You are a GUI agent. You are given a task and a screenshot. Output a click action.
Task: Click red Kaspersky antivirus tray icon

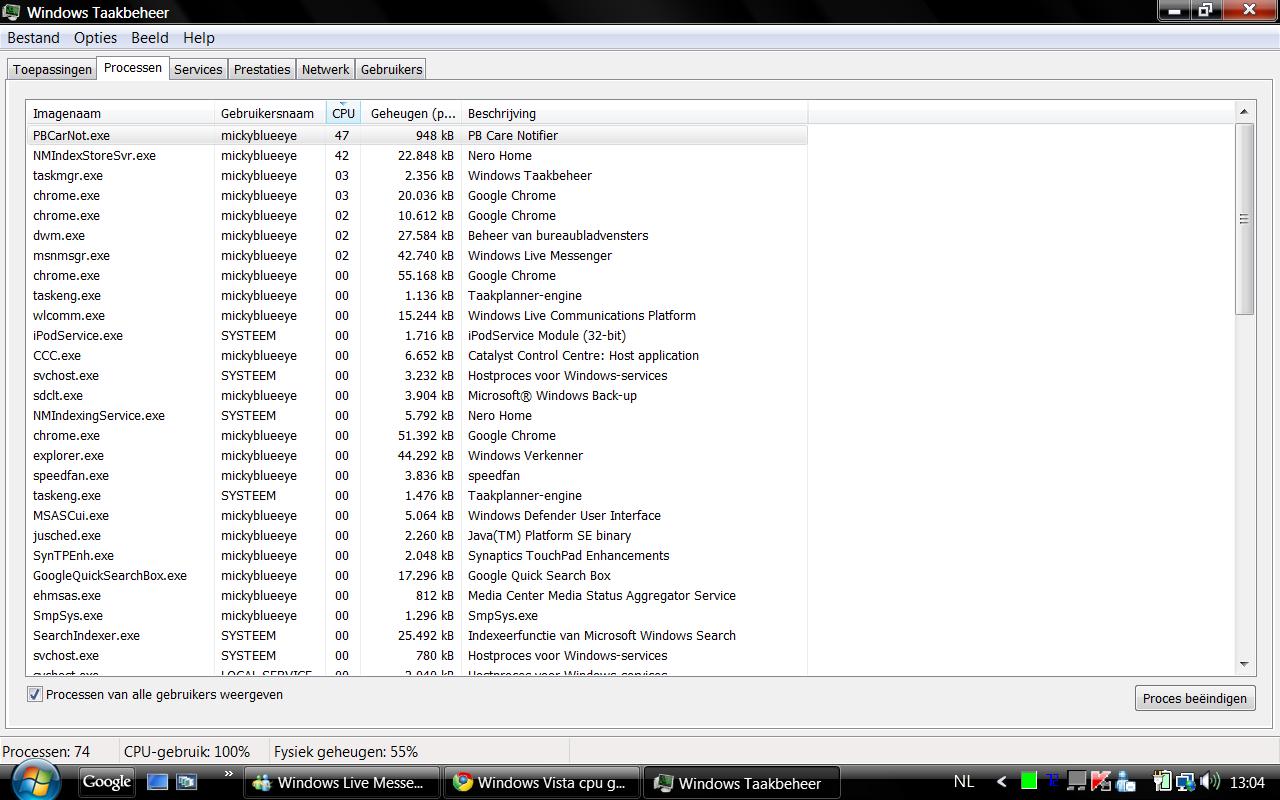coord(1101,781)
